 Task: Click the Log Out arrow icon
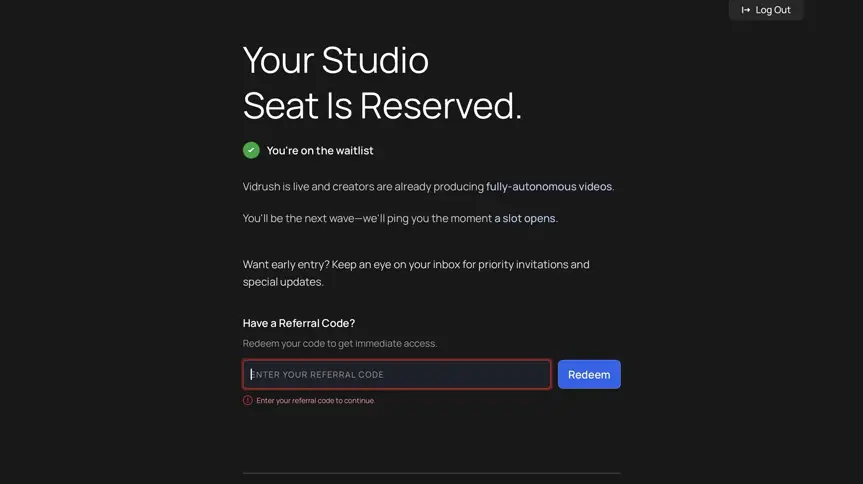pos(745,10)
